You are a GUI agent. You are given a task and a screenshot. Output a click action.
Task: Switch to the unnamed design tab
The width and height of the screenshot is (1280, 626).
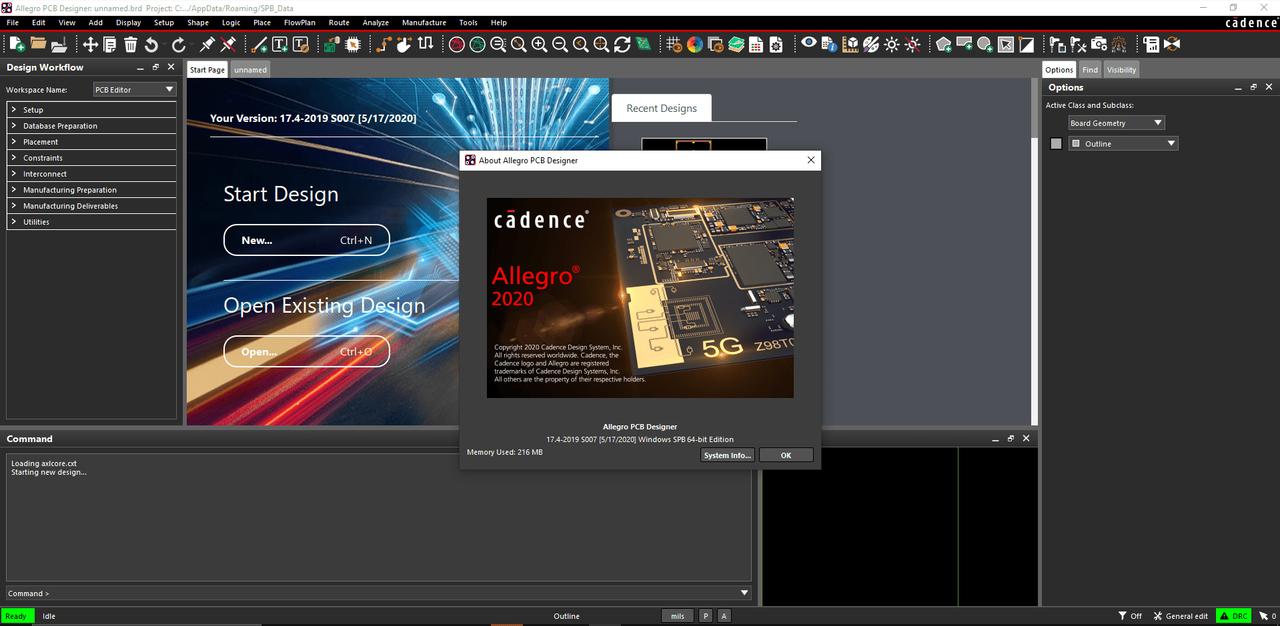[x=251, y=70]
